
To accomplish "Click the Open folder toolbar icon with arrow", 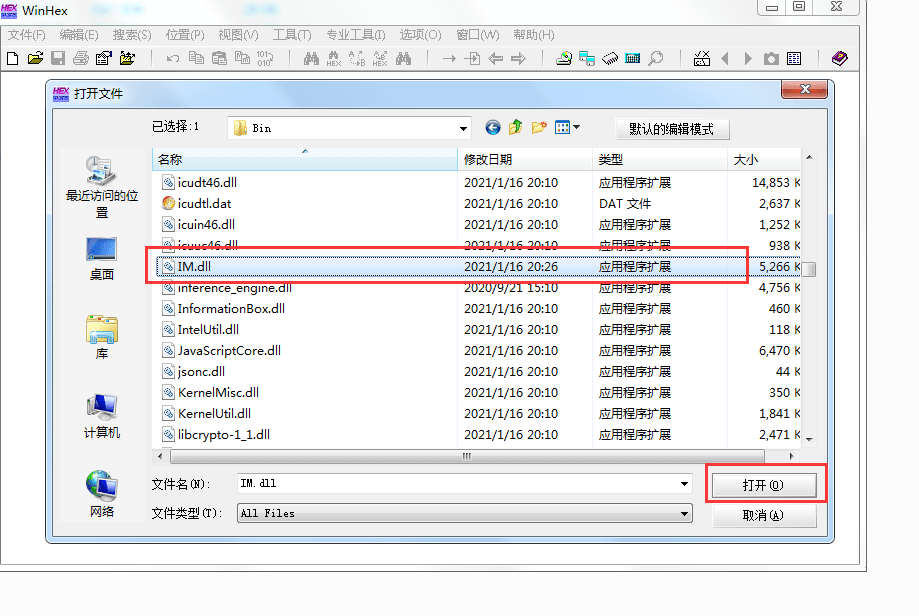I will 127,59.
